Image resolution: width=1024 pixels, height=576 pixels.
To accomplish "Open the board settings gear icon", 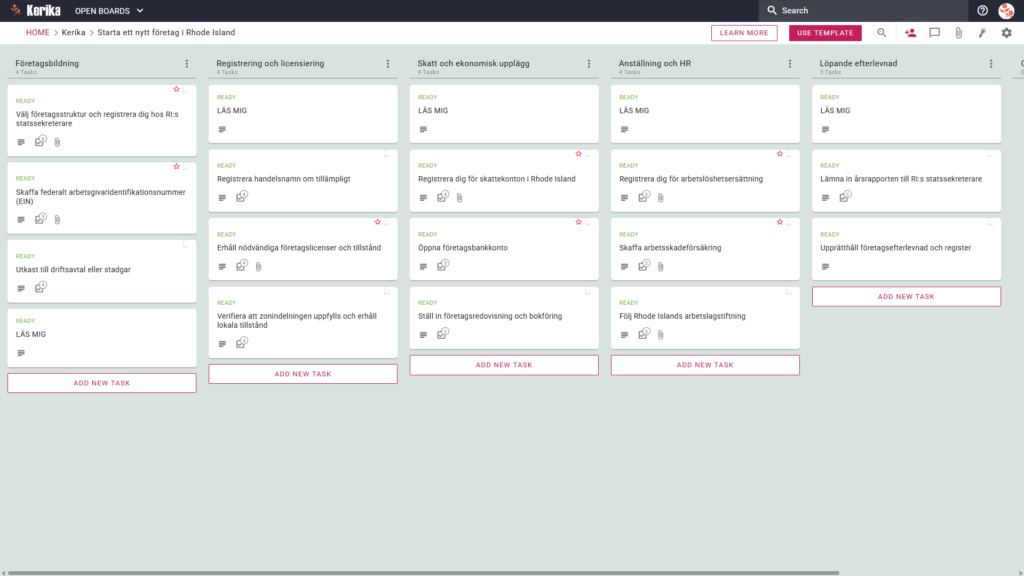I will click(x=1006, y=33).
